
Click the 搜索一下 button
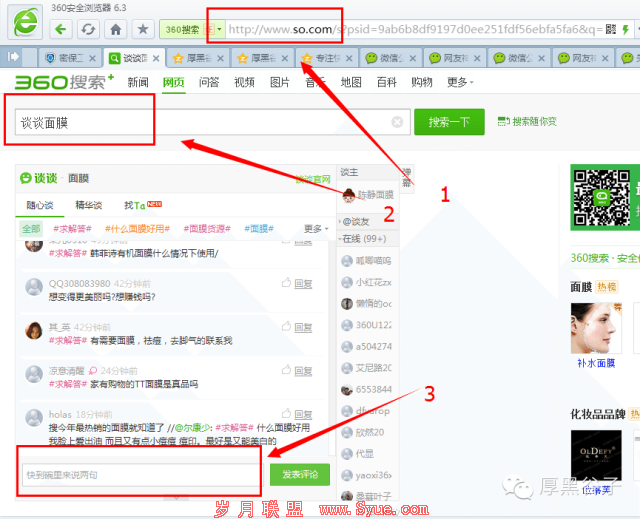[x=449, y=122]
